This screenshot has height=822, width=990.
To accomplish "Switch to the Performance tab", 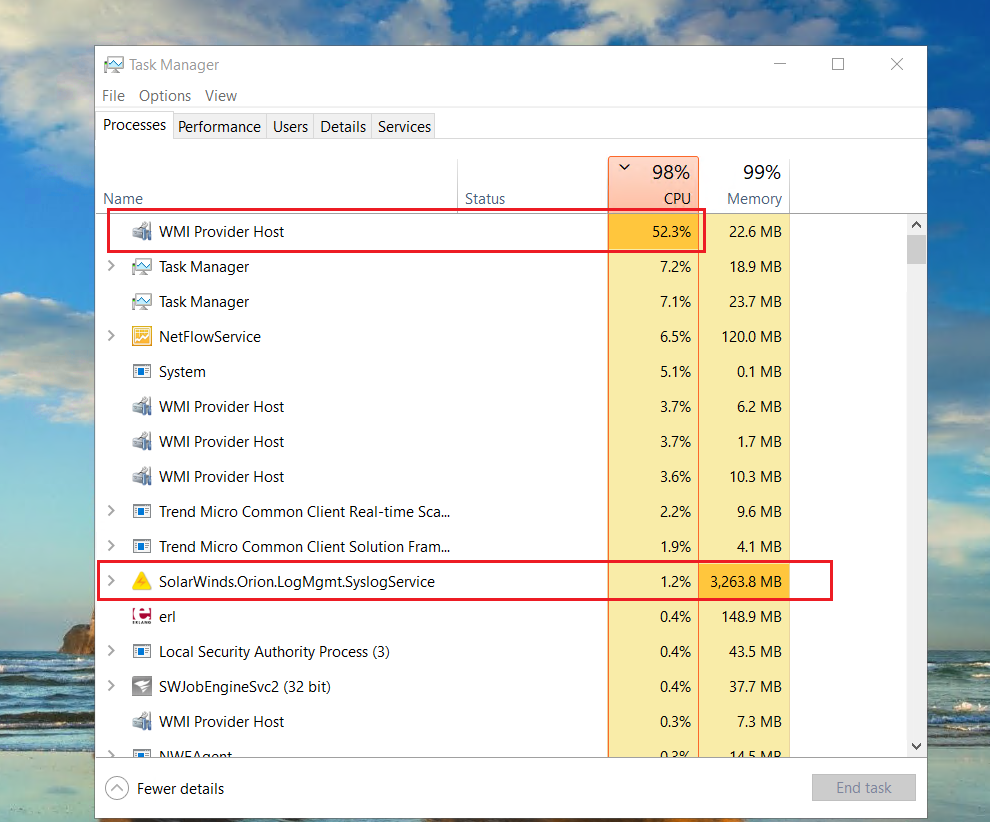I will coord(219,127).
